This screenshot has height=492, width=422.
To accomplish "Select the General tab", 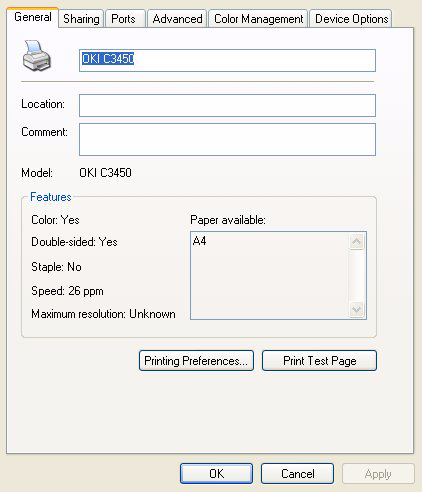I will [x=33, y=17].
